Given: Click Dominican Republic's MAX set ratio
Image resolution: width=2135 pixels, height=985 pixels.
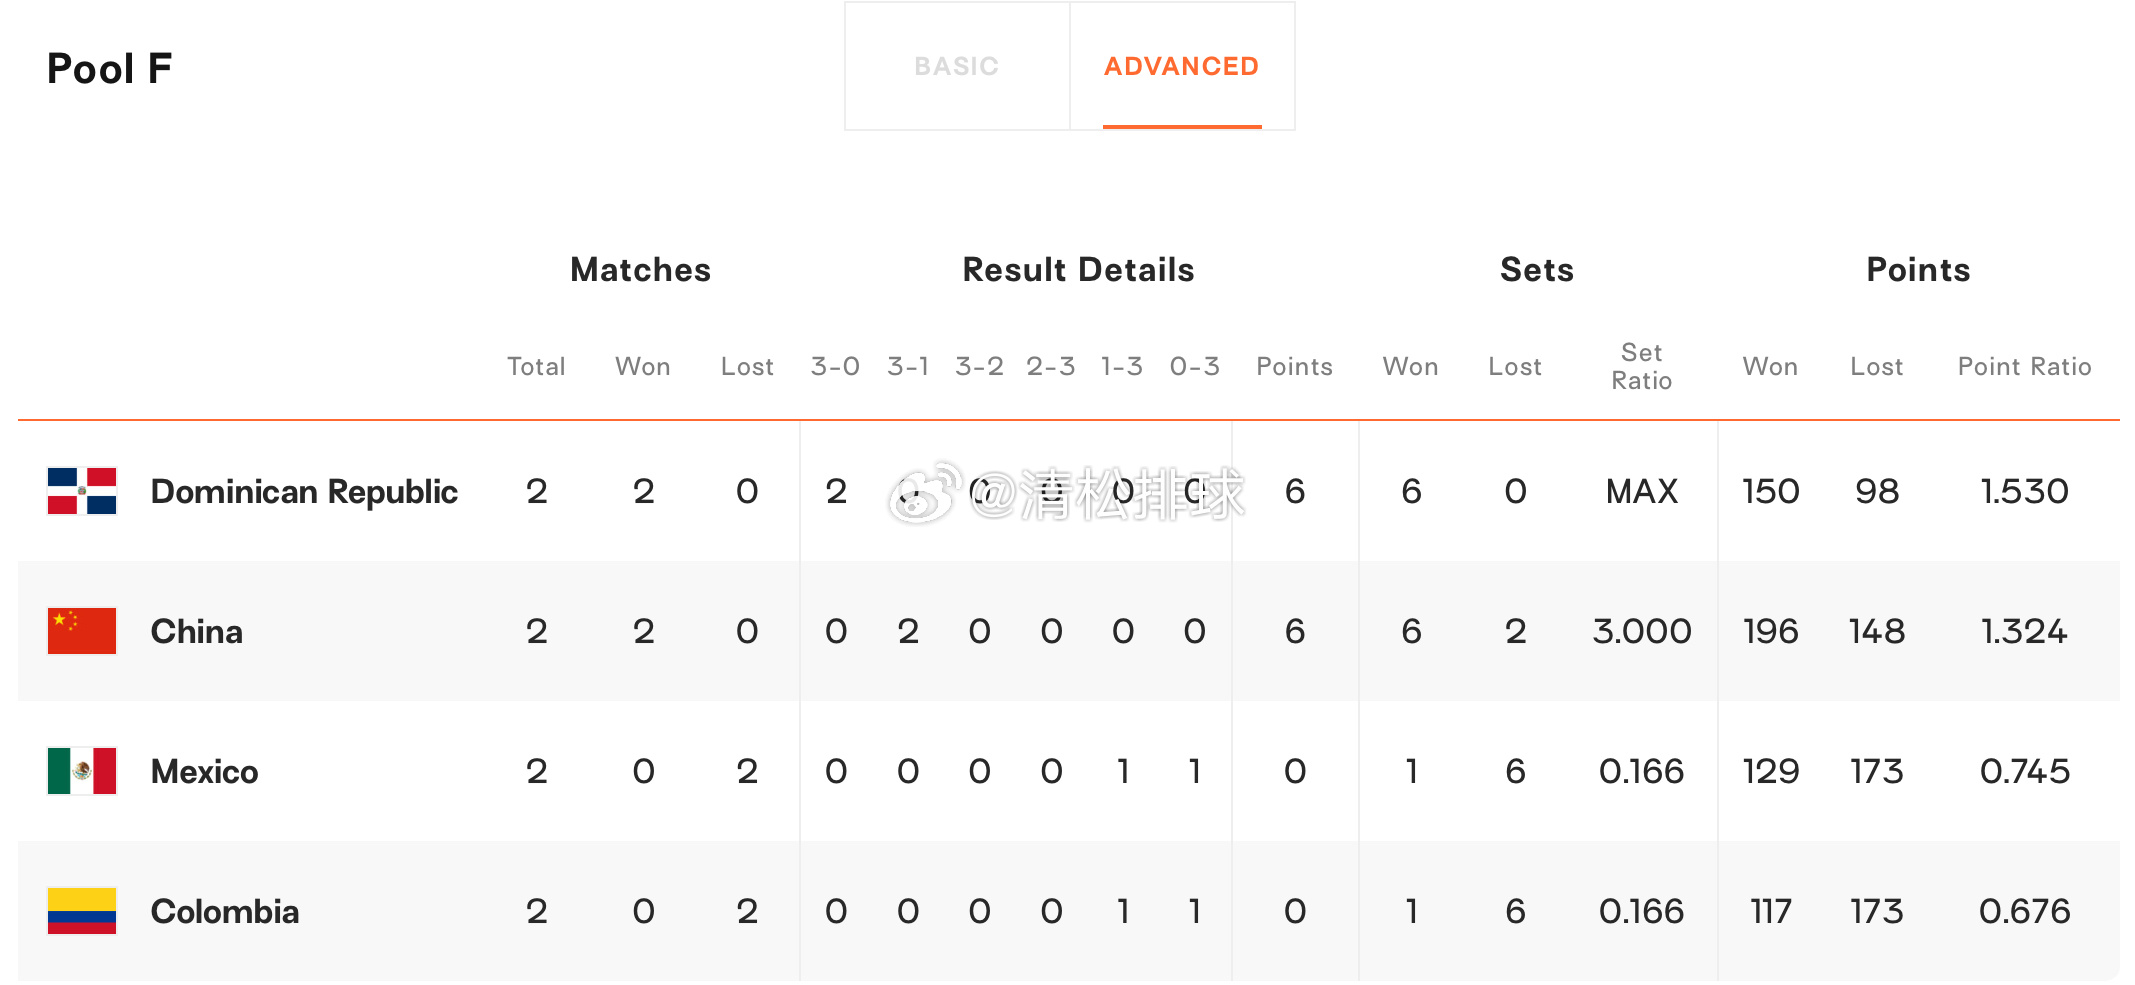Looking at the screenshot, I should (x=1642, y=491).
